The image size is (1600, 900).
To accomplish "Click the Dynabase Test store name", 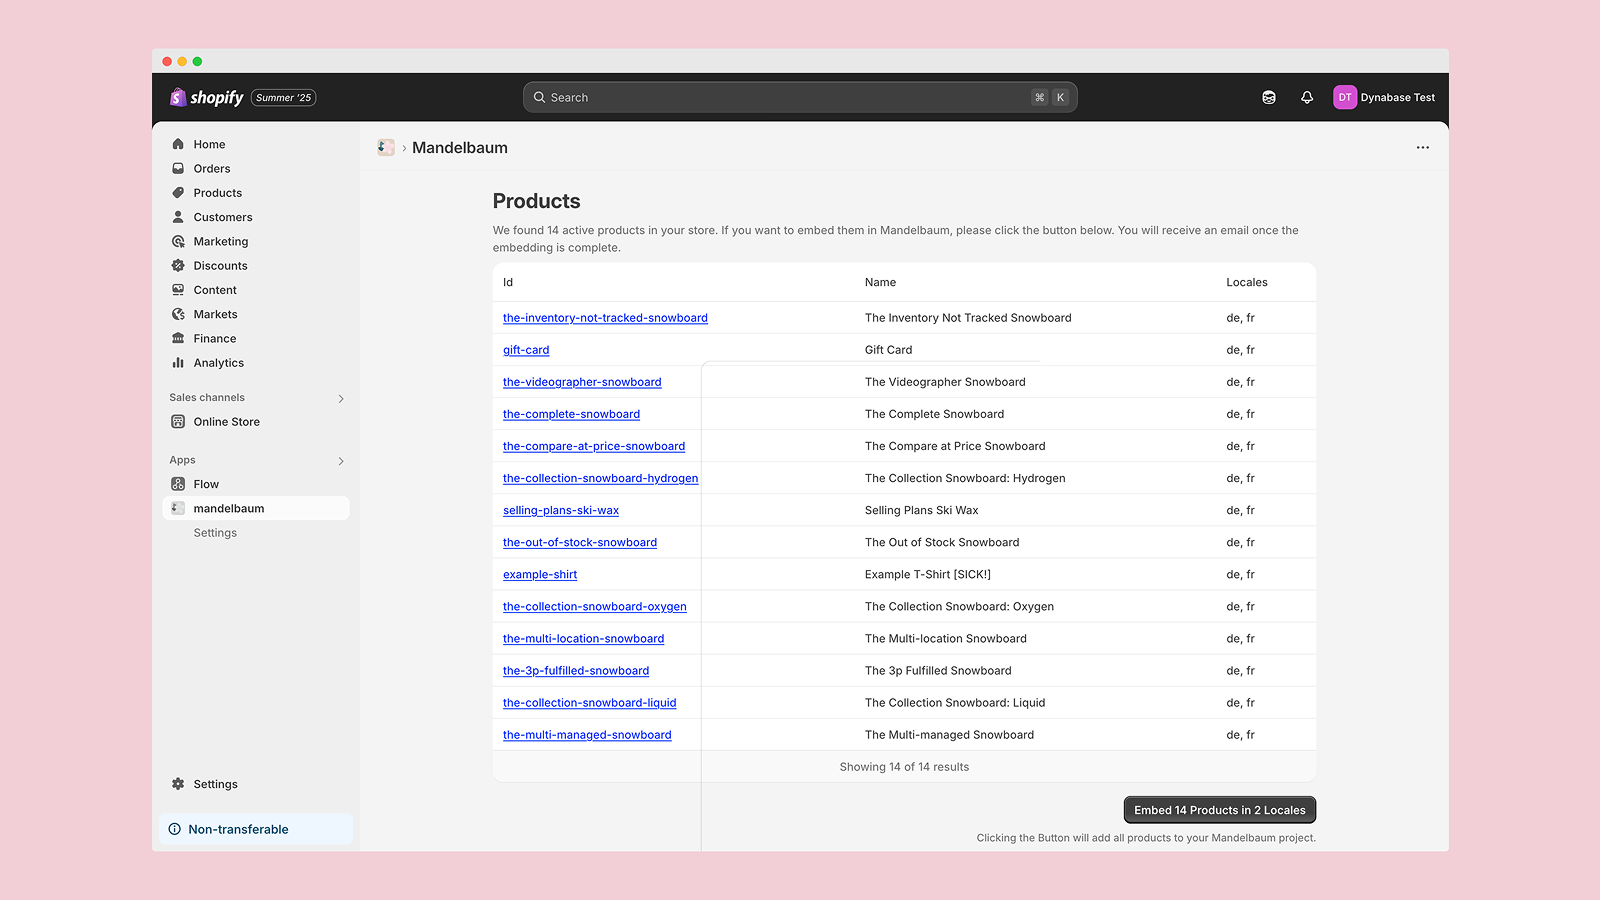I will (1397, 97).
